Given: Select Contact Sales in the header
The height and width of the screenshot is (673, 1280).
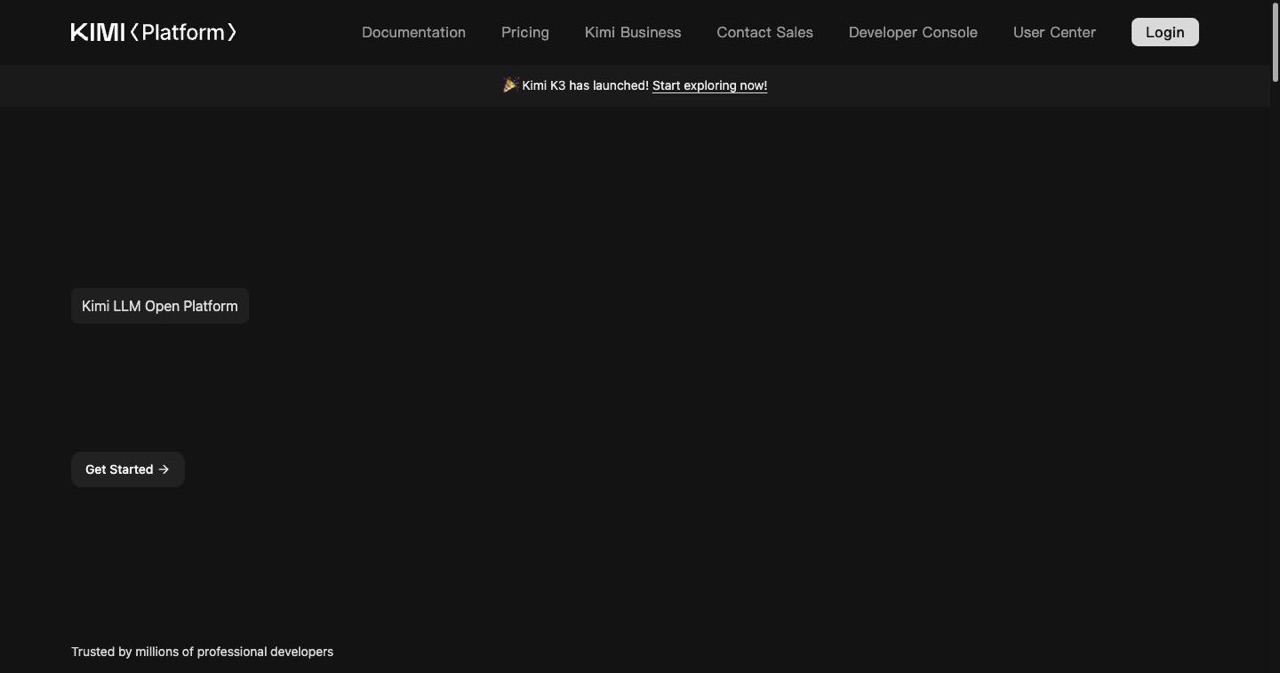Looking at the screenshot, I should point(765,32).
